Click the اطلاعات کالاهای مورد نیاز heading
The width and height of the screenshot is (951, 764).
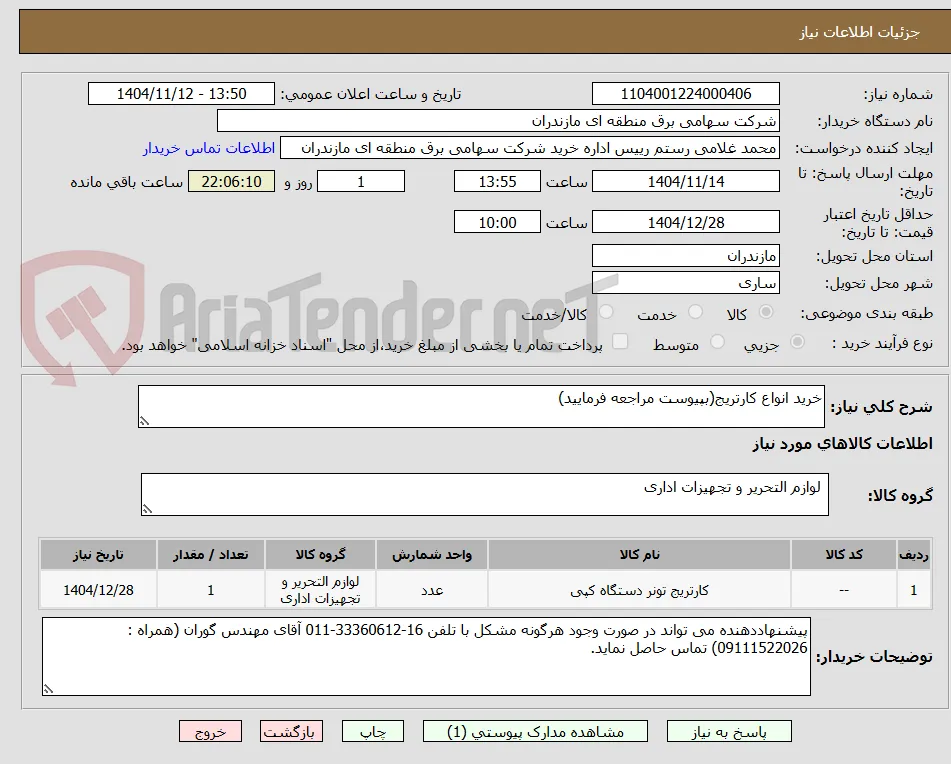coord(842,444)
